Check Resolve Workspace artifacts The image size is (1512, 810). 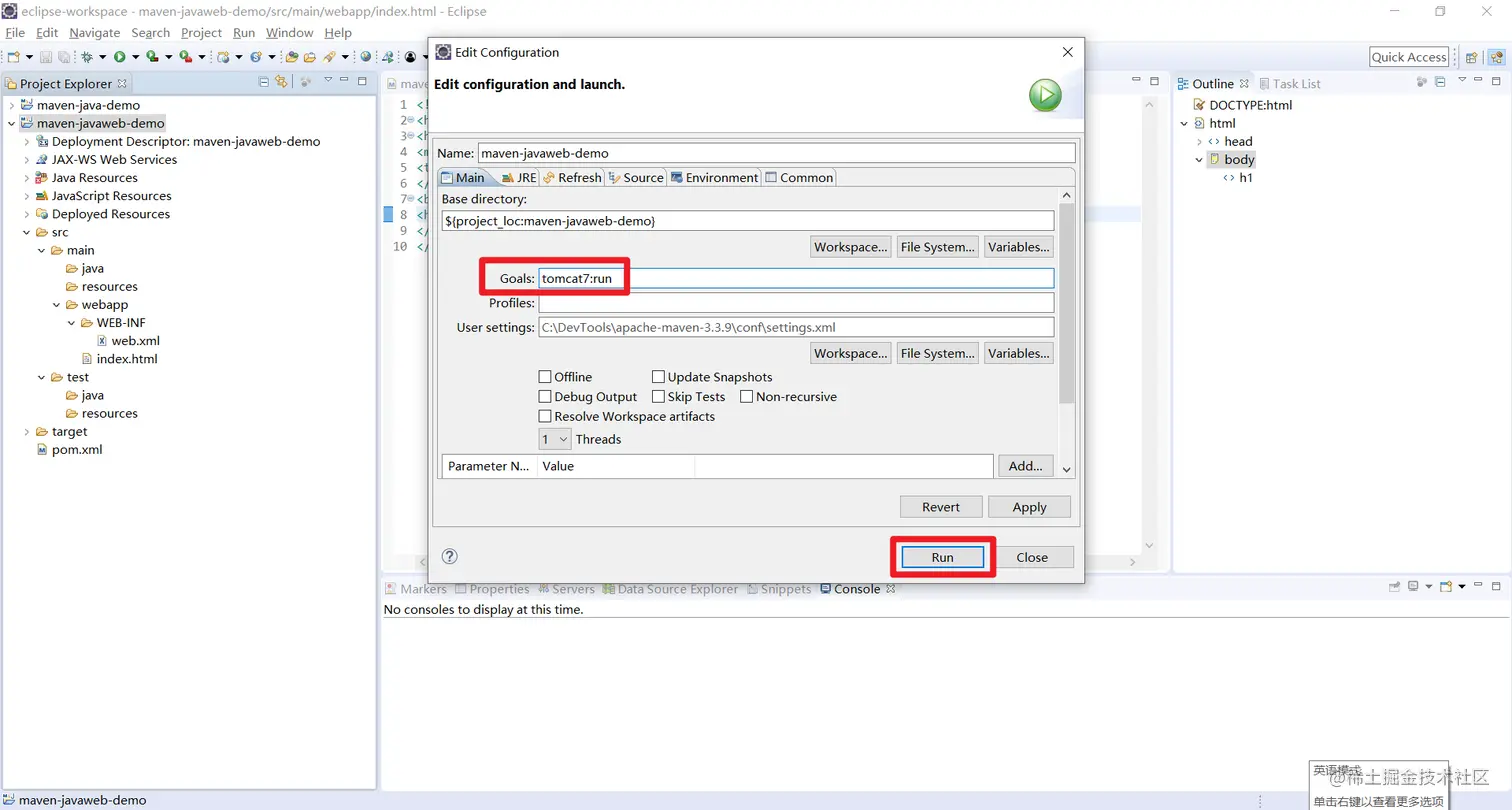tap(545, 416)
